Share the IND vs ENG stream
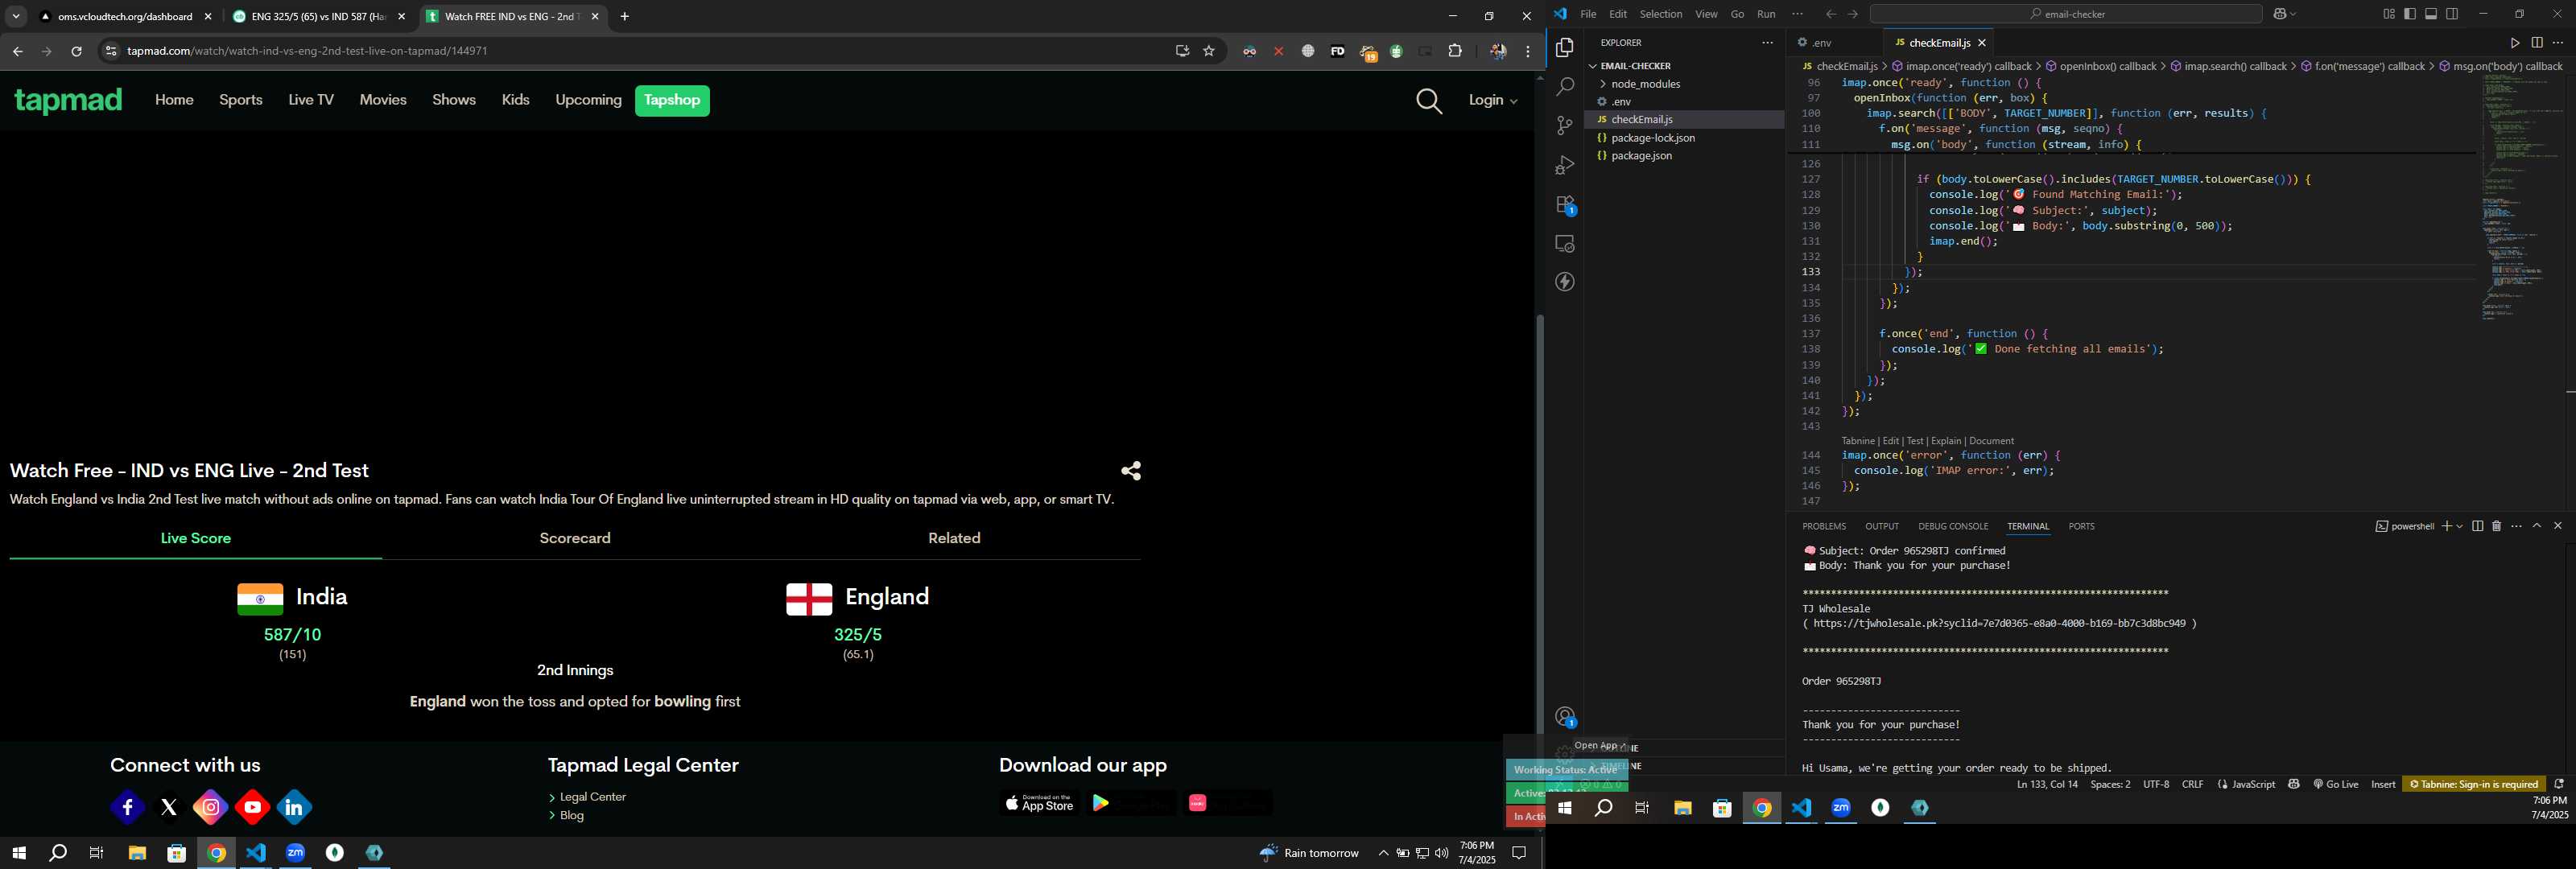 [1131, 471]
